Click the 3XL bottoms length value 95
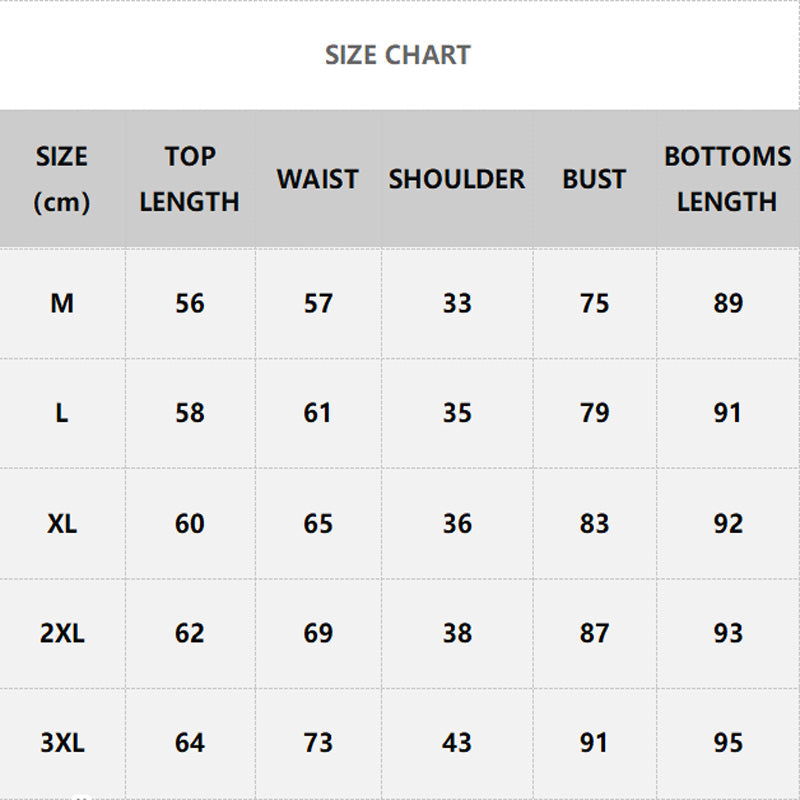The height and width of the screenshot is (800, 800). 728,743
